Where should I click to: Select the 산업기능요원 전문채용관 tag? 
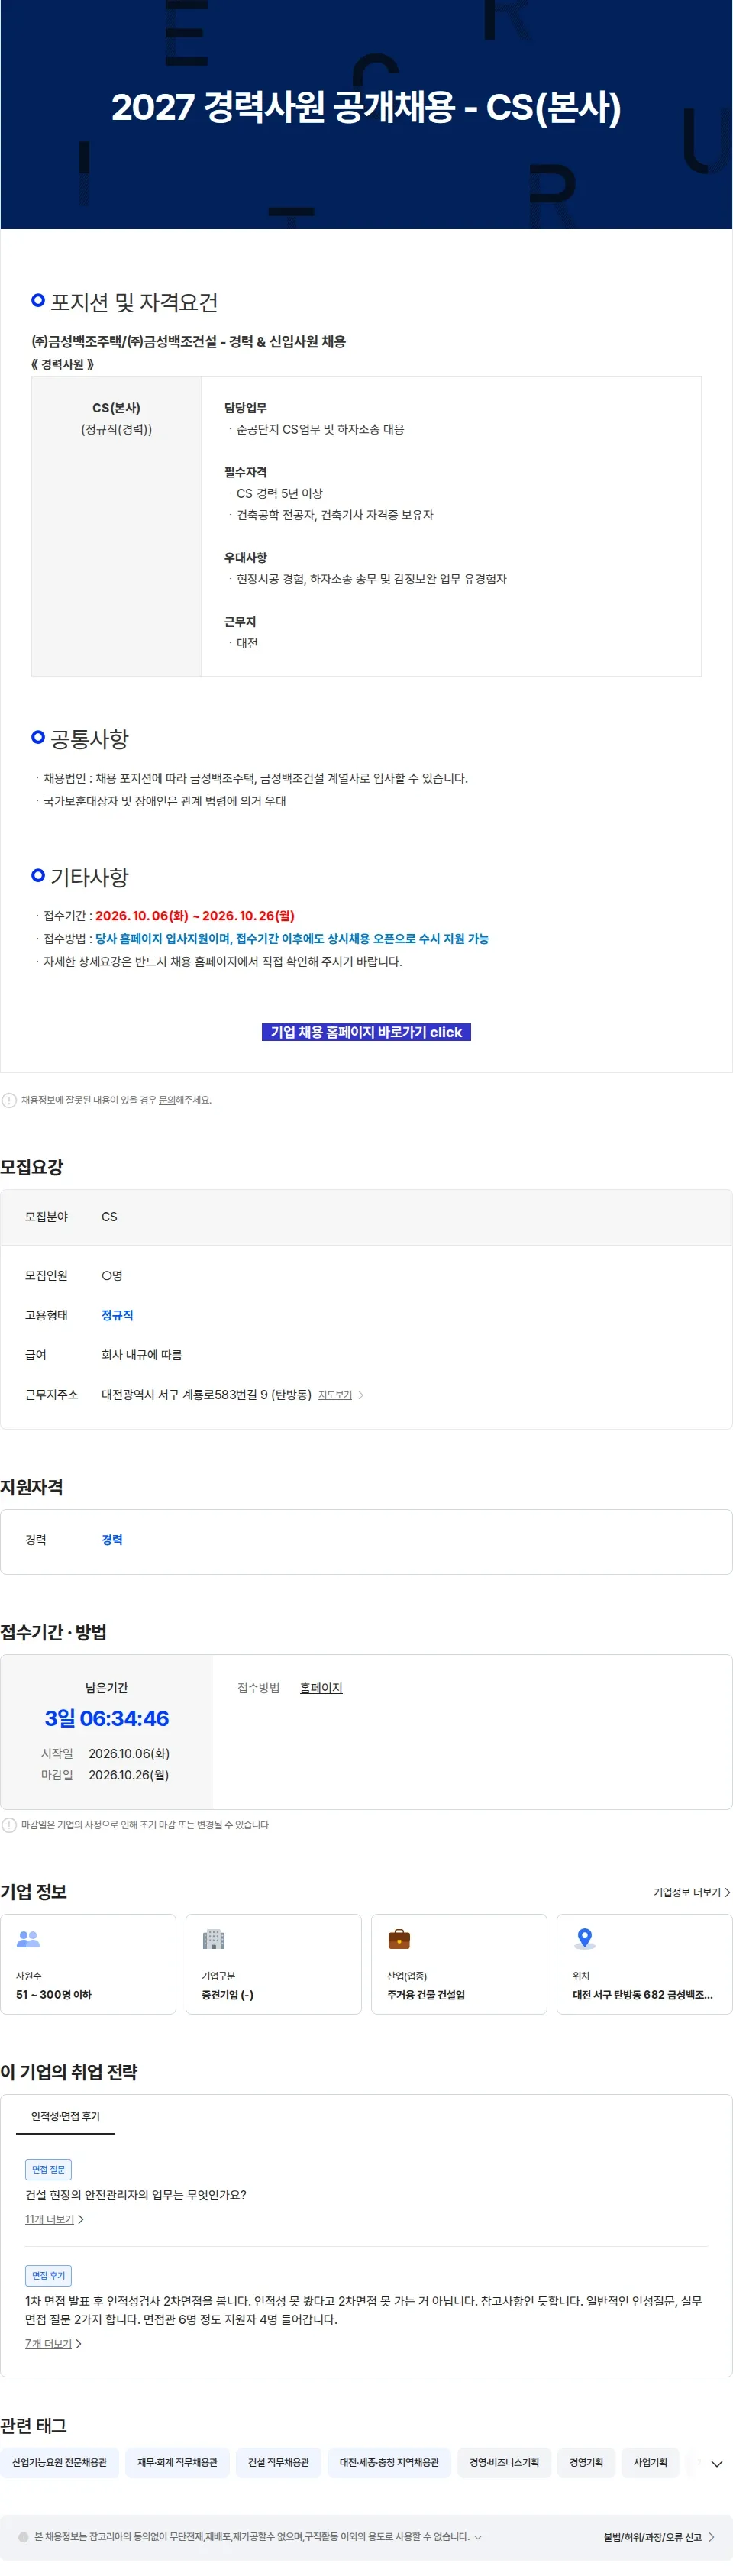[x=59, y=2462]
